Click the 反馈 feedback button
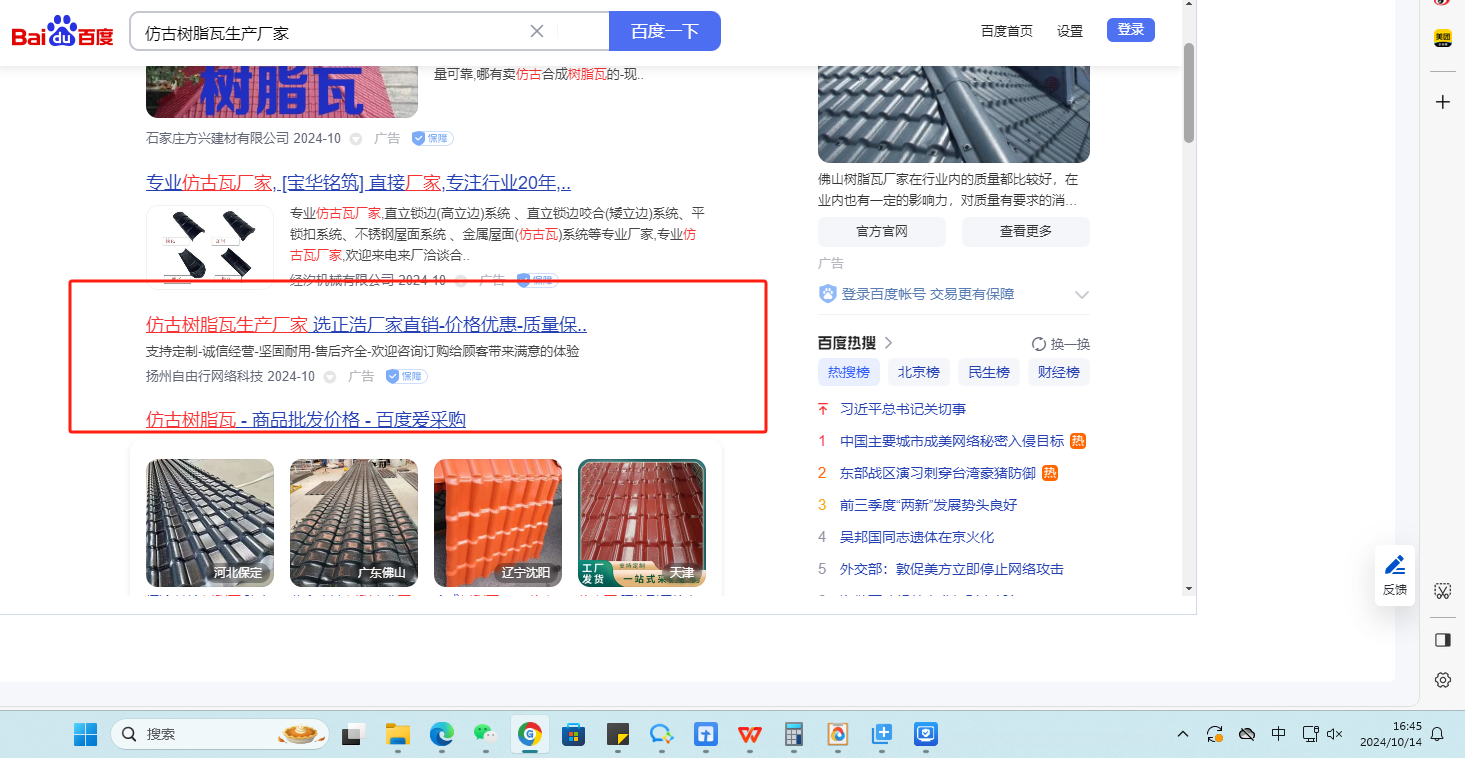 [x=1395, y=576]
